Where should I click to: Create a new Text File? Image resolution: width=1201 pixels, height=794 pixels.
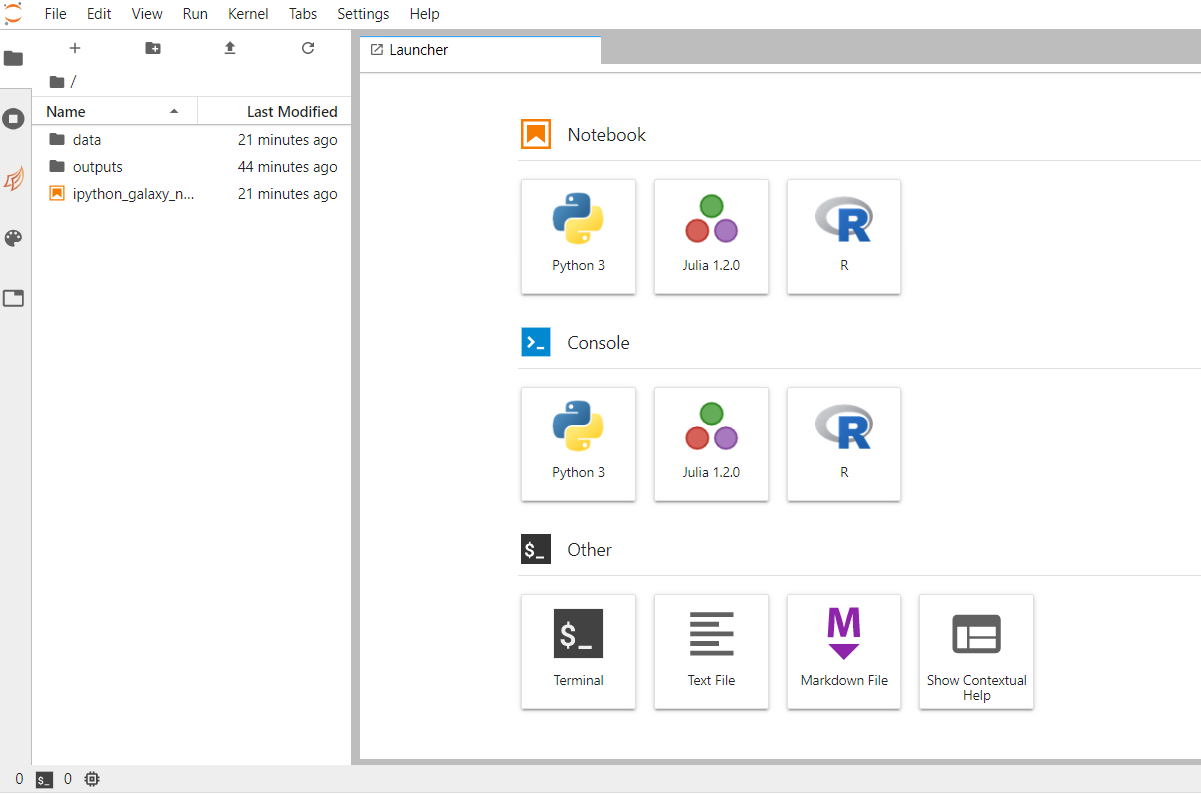point(711,652)
